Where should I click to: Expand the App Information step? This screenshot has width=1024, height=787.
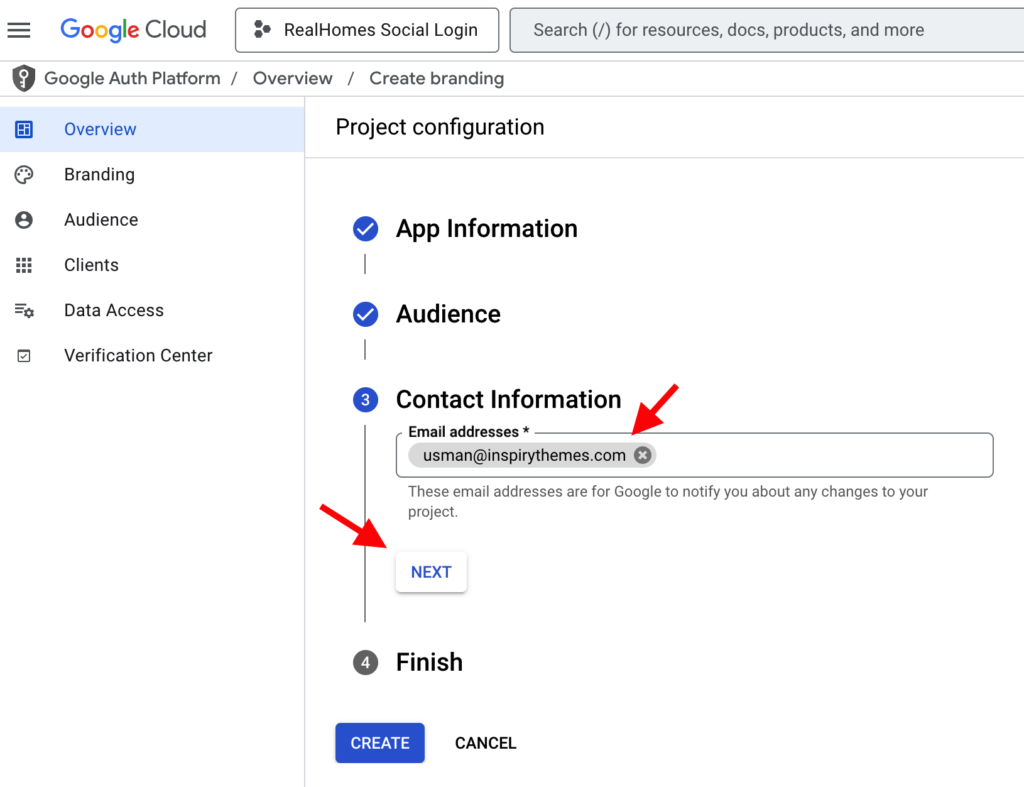point(487,229)
